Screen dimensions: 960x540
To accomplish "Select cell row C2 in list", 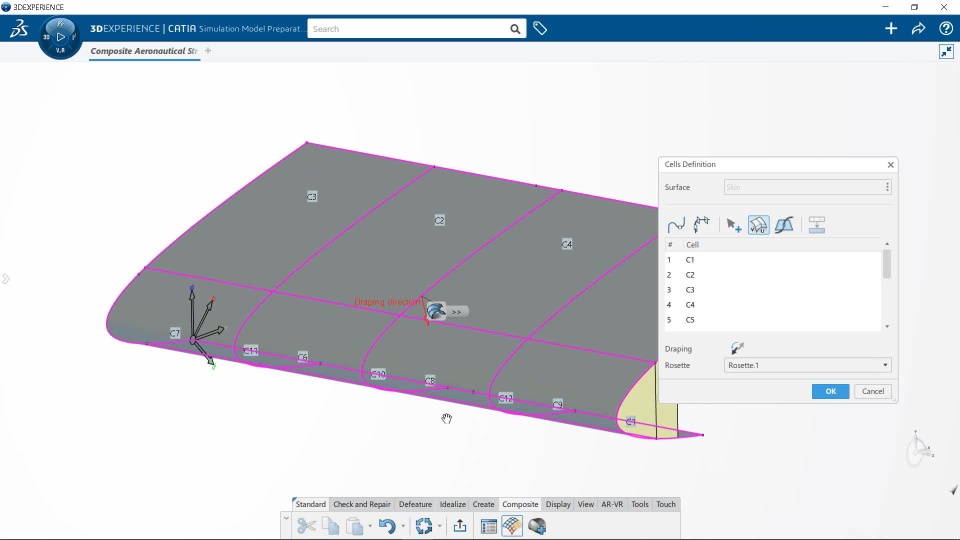I will click(x=773, y=275).
